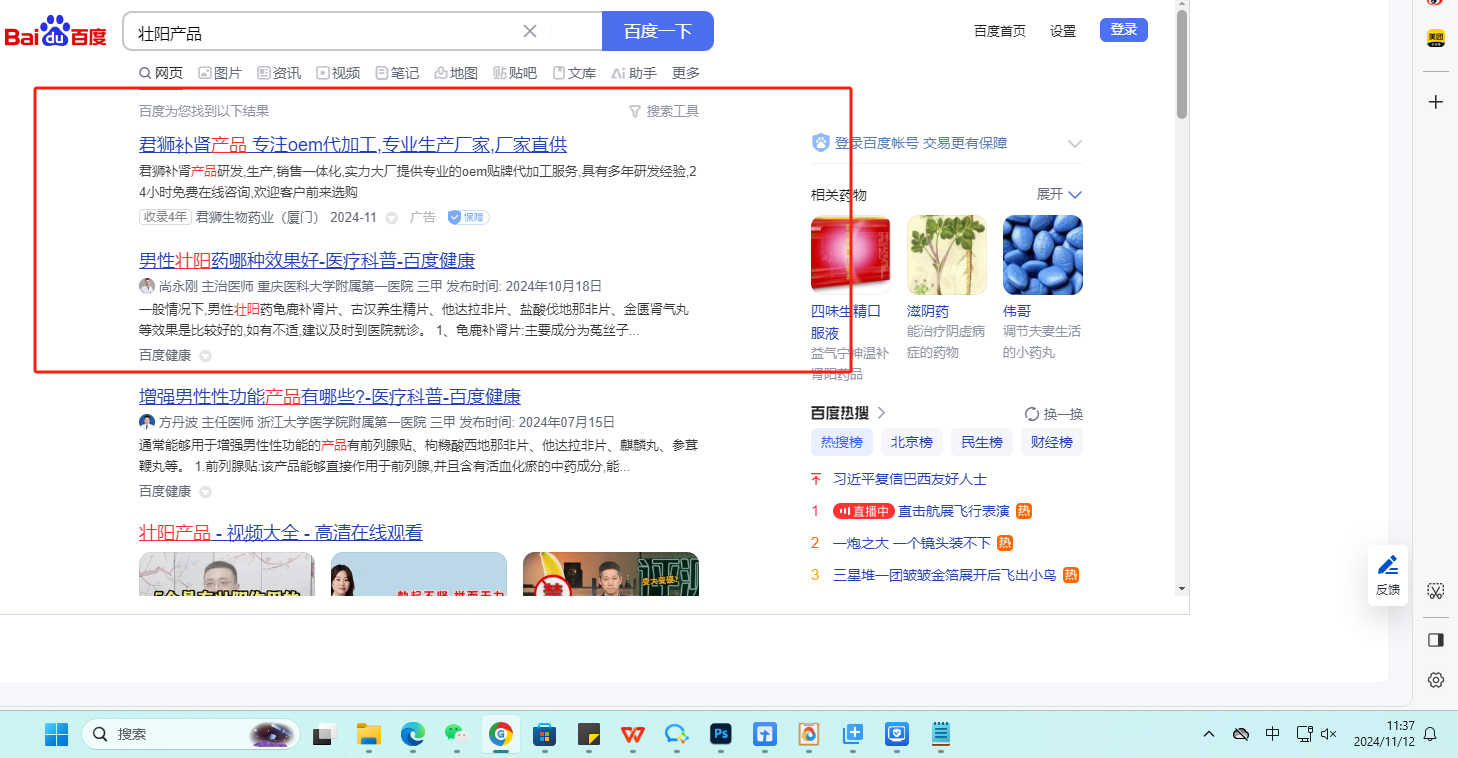This screenshot has height=758, width=1458.
Task: Click the page vertical scrollbar thumb
Action: coord(1182,65)
